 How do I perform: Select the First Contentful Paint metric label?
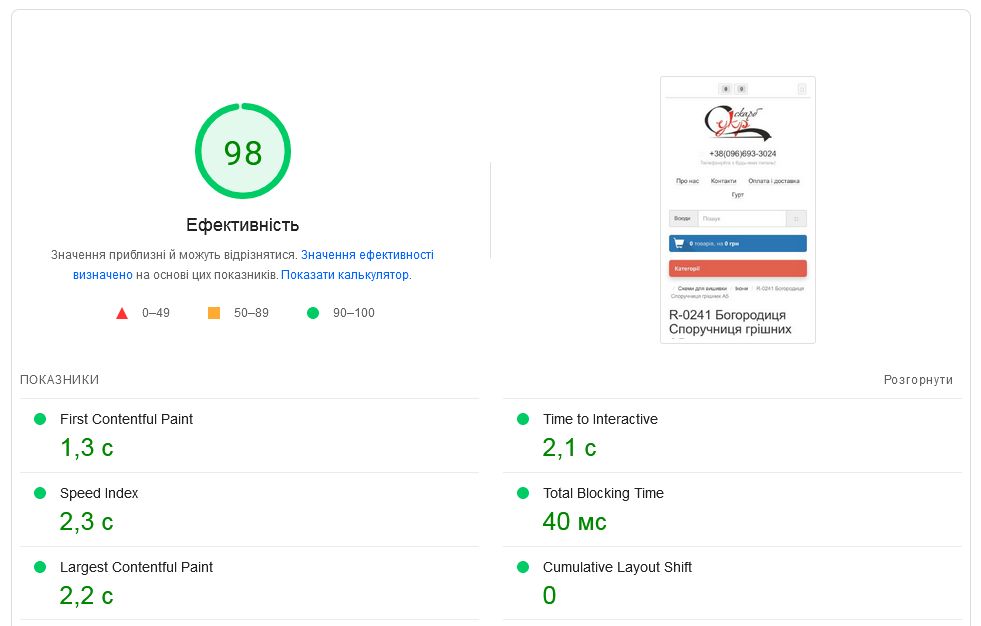[126, 419]
